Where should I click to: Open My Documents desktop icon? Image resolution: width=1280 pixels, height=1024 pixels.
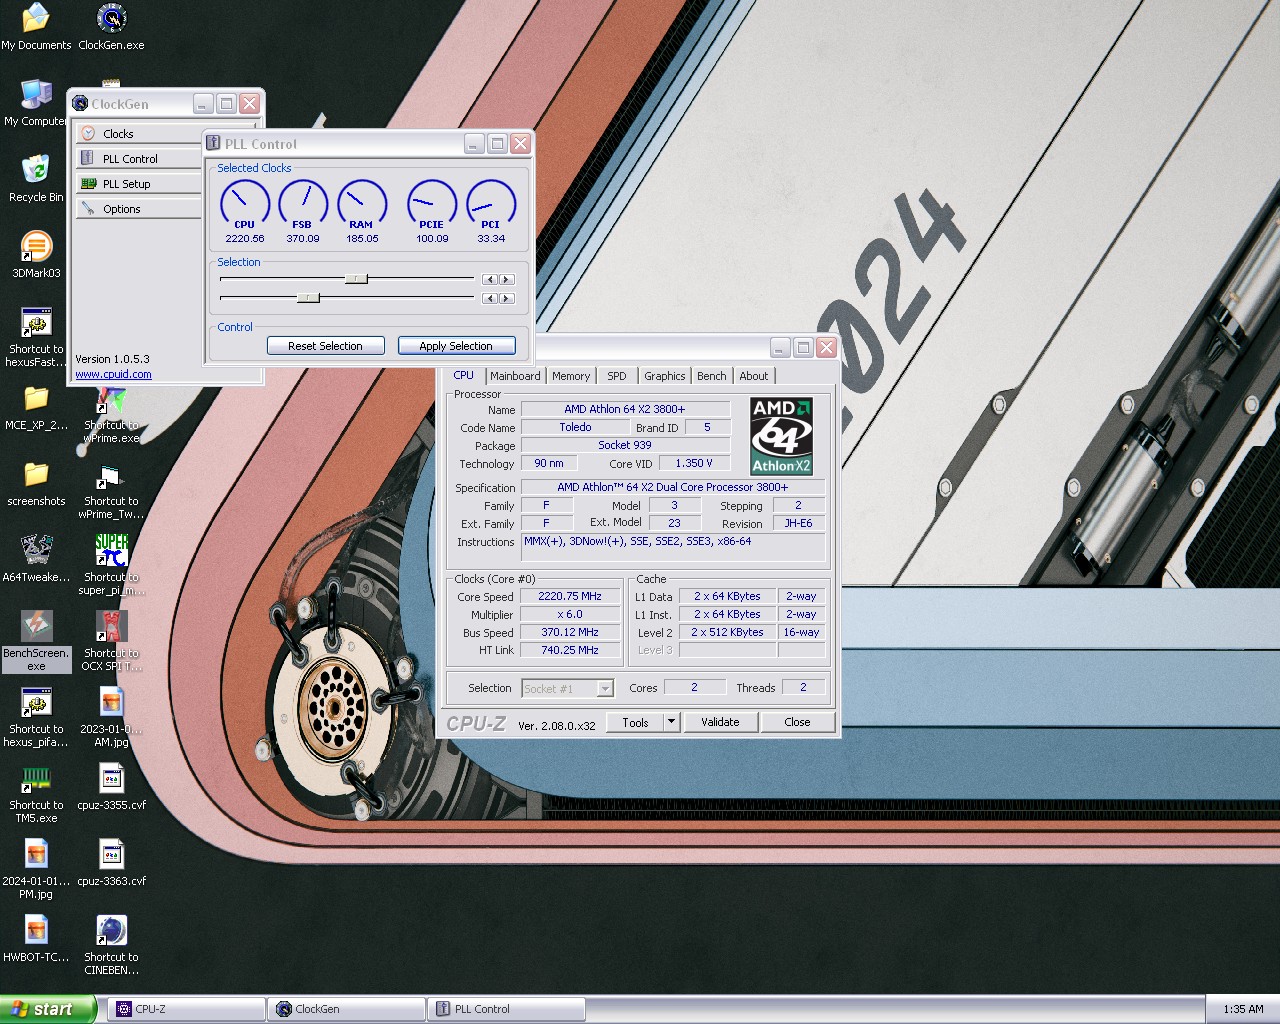pos(36,26)
